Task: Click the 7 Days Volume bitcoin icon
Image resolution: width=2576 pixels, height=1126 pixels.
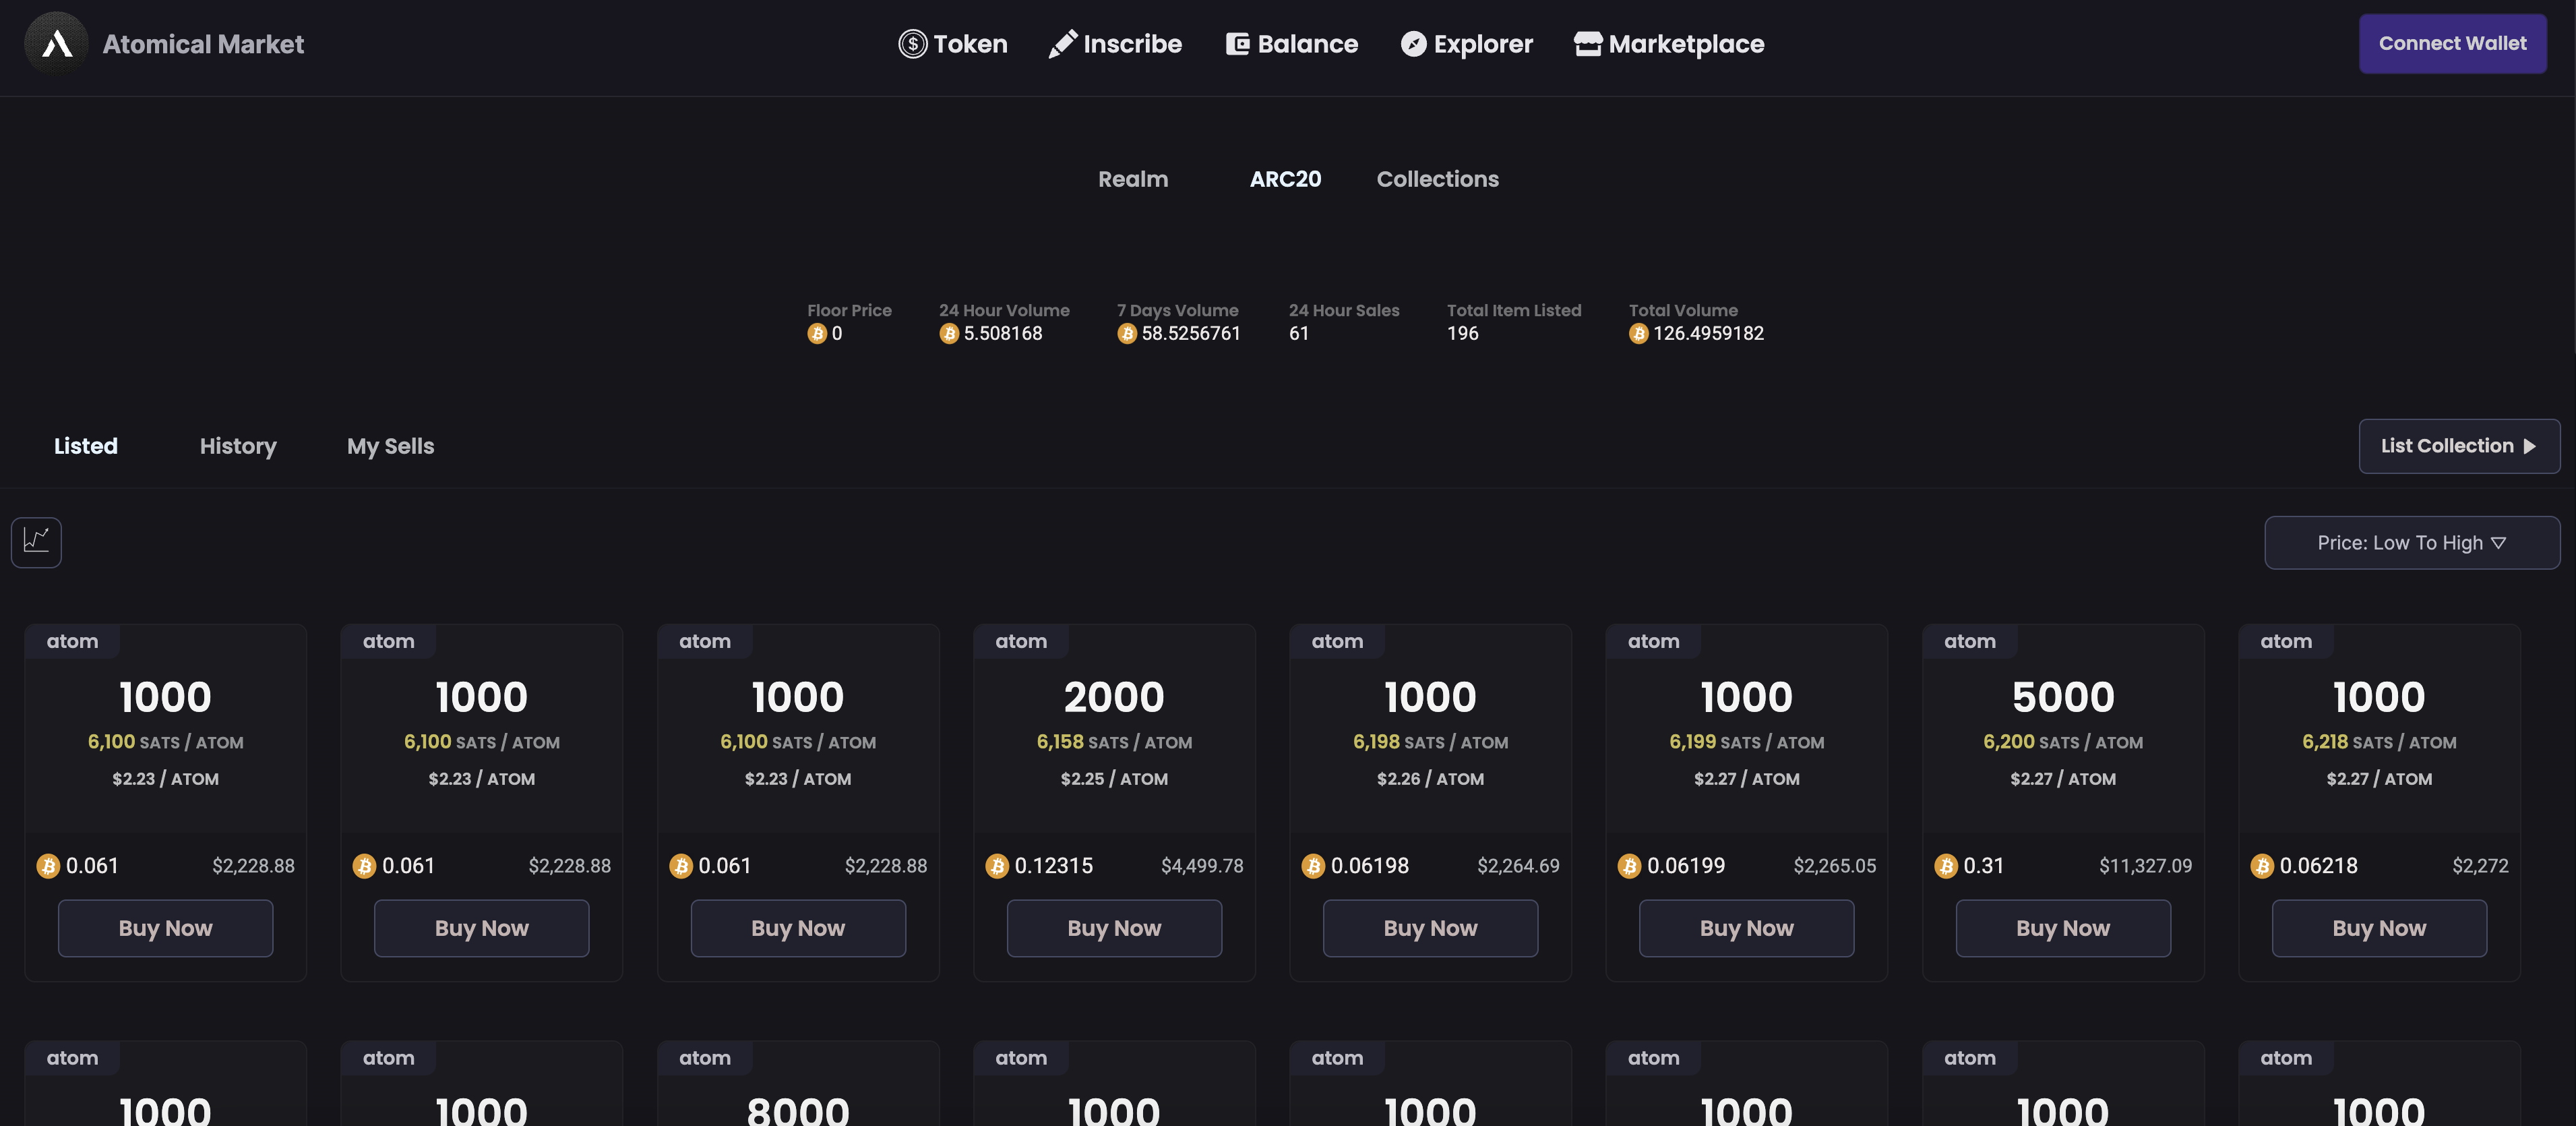Action: click(x=1127, y=334)
